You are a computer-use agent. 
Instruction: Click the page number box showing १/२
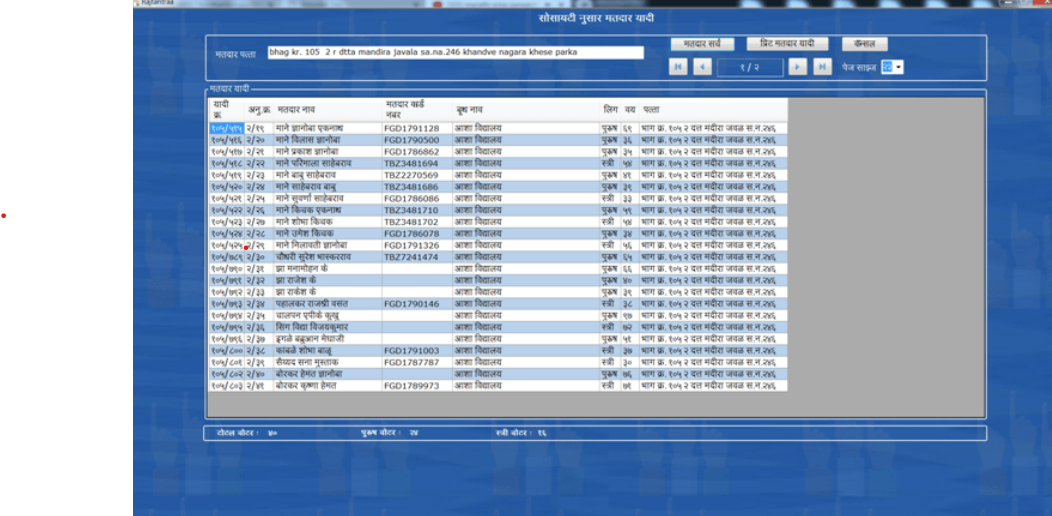tap(749, 67)
